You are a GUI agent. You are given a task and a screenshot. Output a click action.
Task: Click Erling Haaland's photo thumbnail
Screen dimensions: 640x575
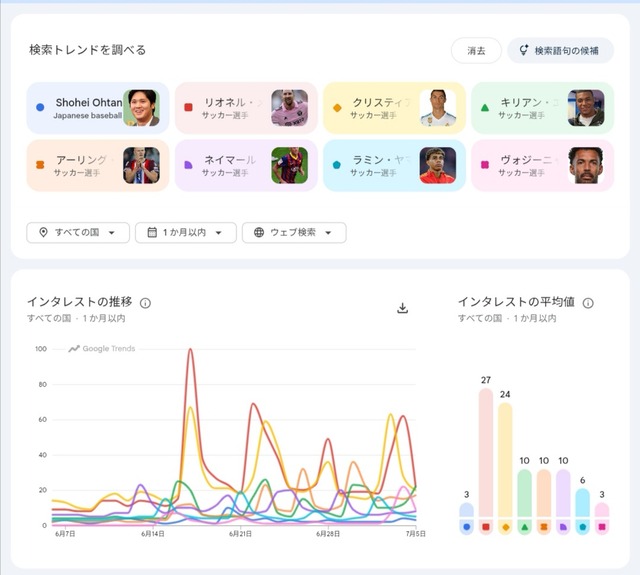[141, 166]
